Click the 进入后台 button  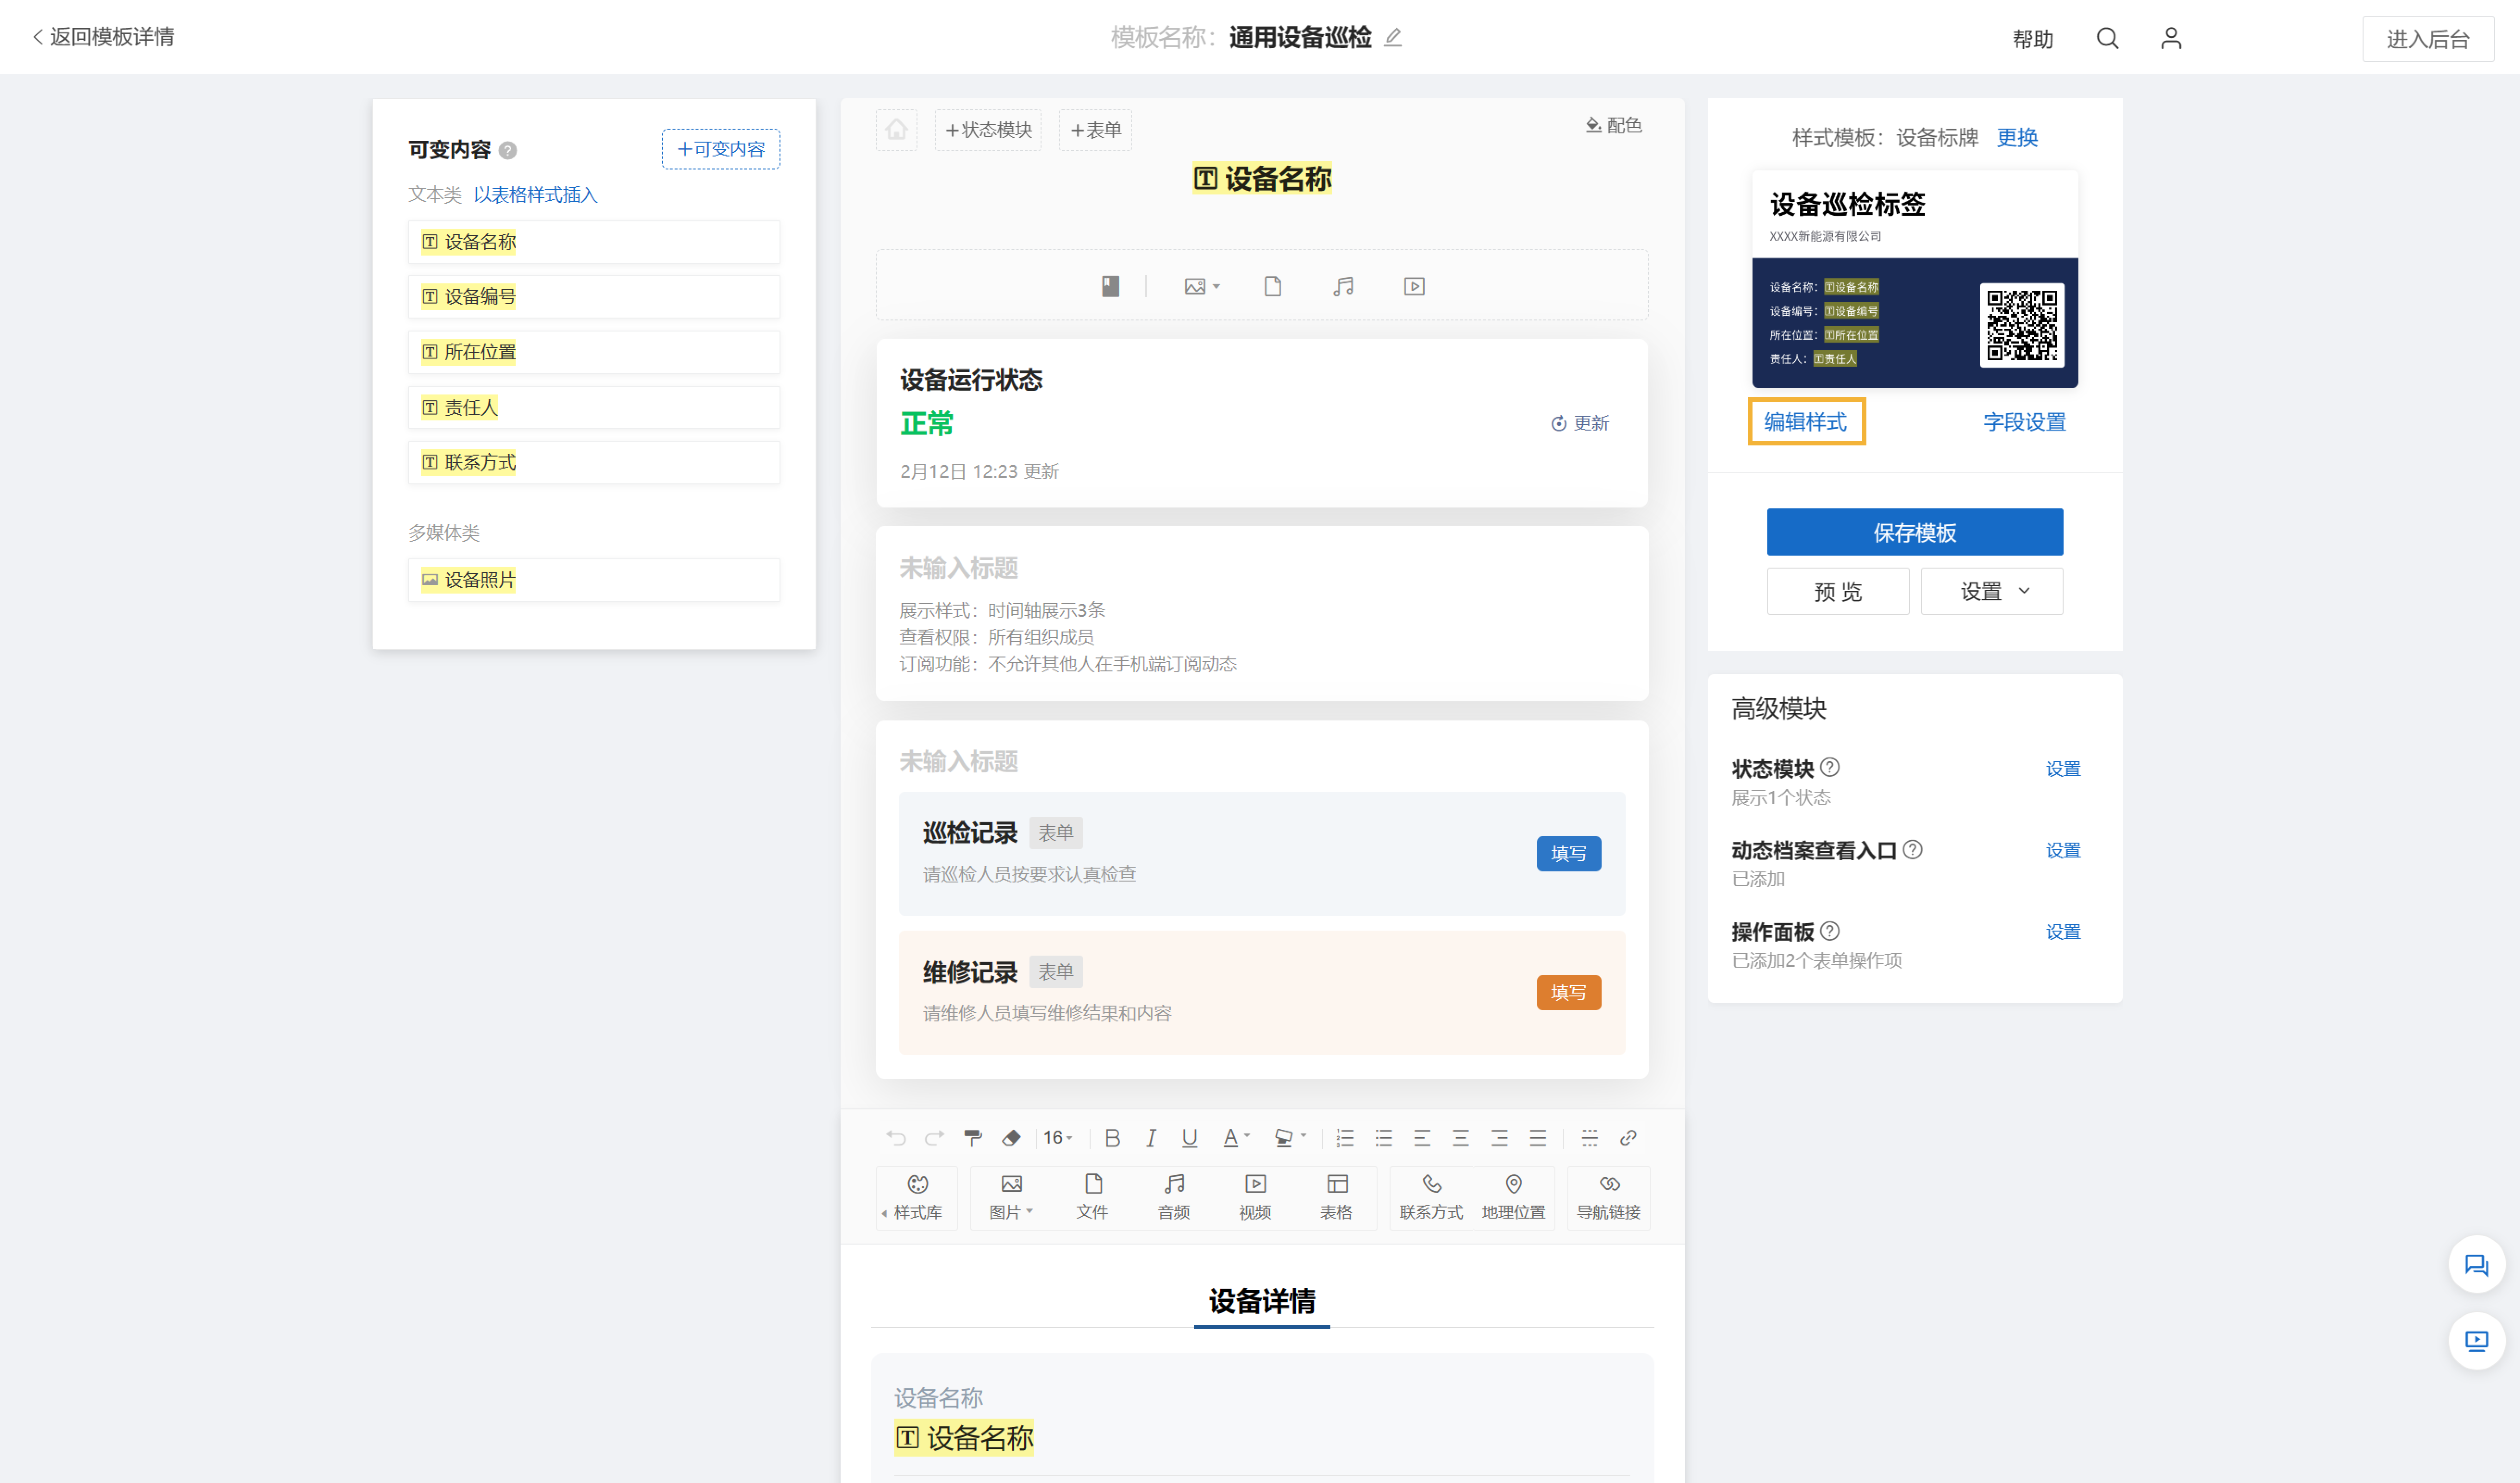coord(2427,39)
